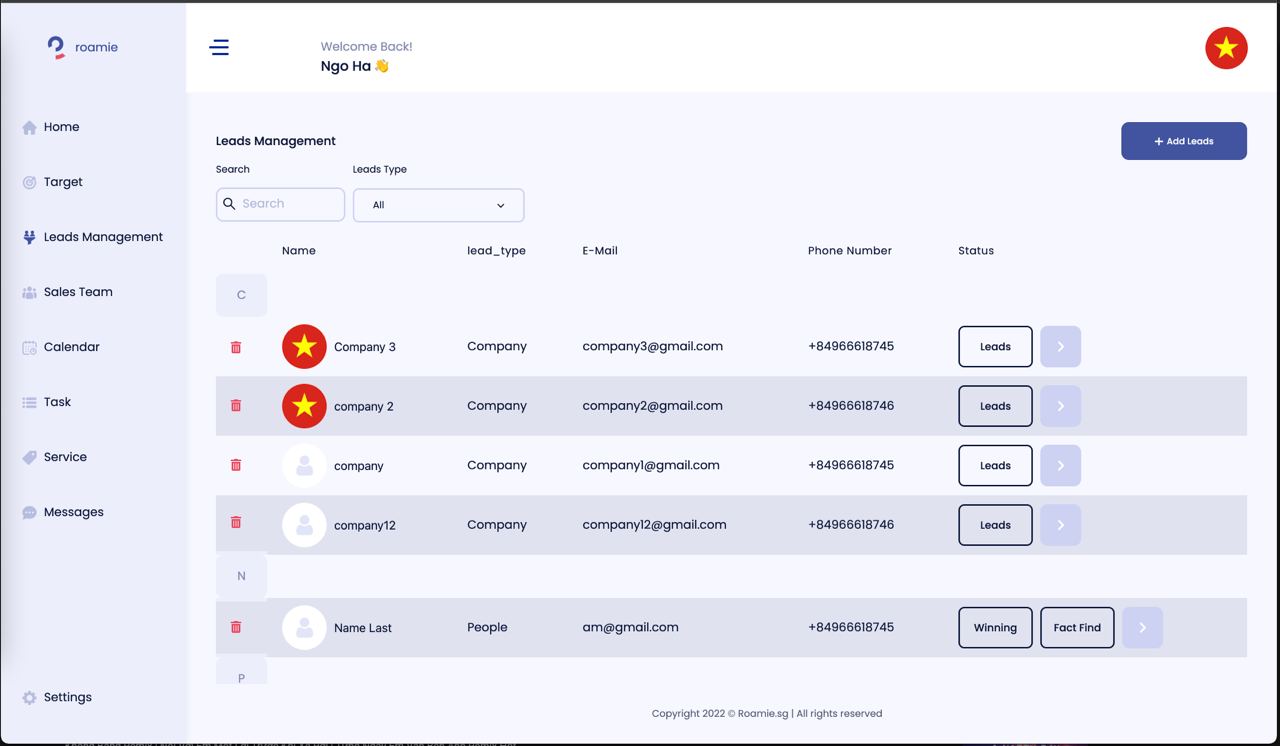The height and width of the screenshot is (746, 1280).
Task: Open Settings from sidebar
Action: (x=67, y=697)
